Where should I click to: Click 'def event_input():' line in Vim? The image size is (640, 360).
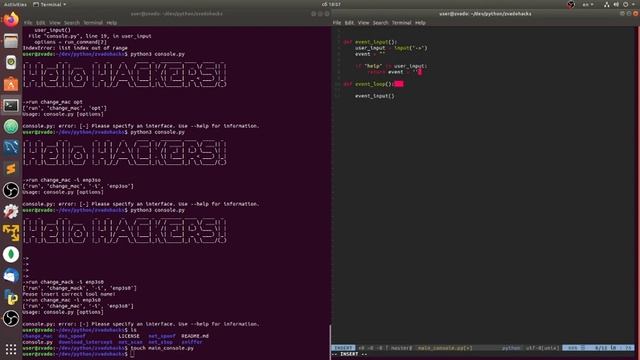coord(370,42)
